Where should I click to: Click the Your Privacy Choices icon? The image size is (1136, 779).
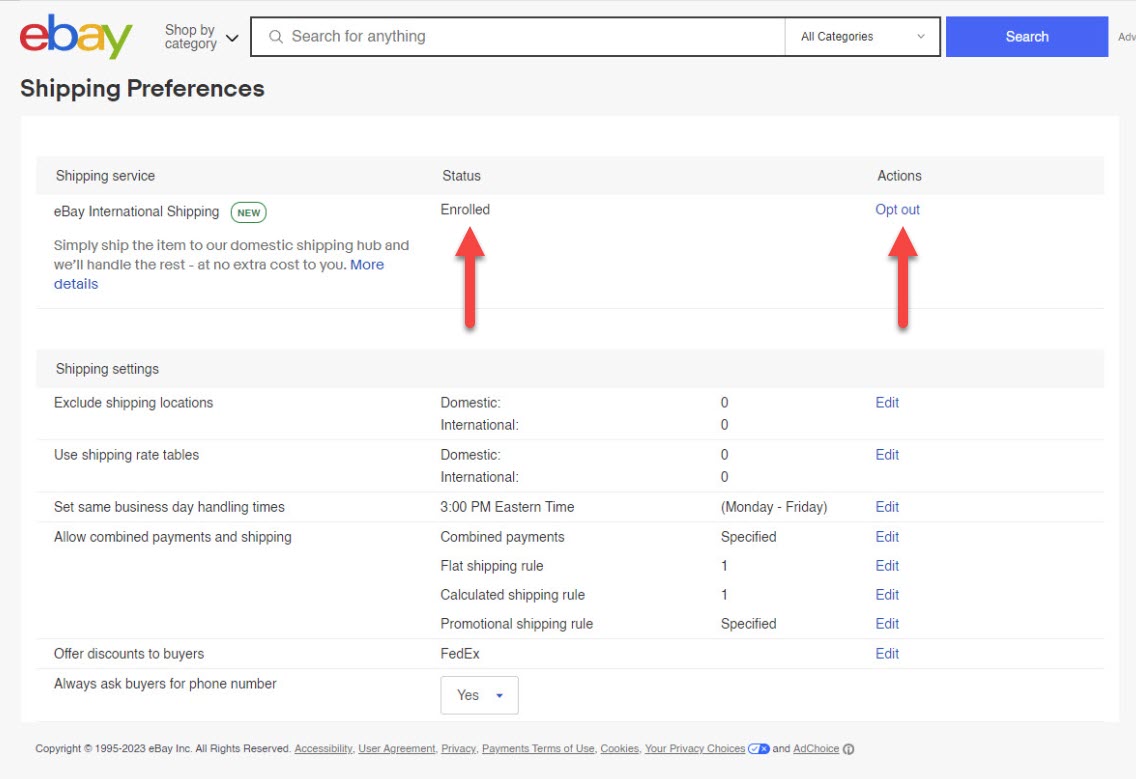tap(757, 748)
